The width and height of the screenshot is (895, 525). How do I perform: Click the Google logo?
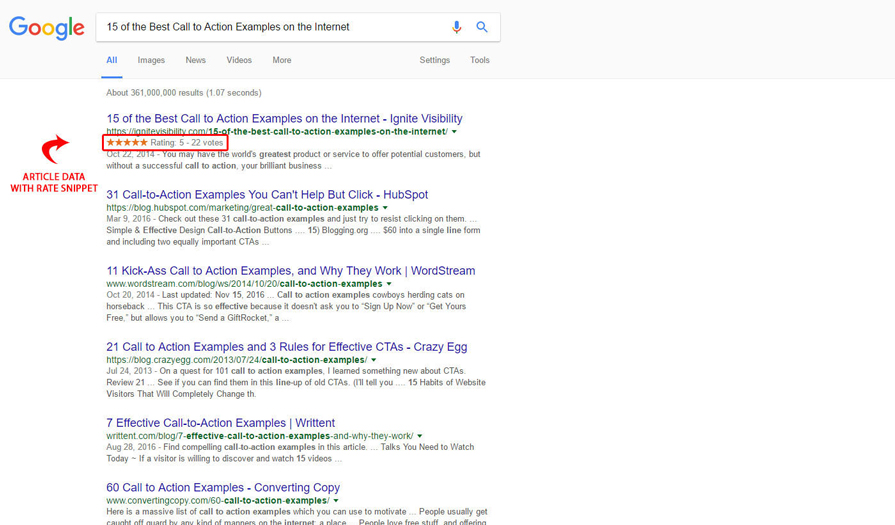pyautogui.click(x=47, y=28)
